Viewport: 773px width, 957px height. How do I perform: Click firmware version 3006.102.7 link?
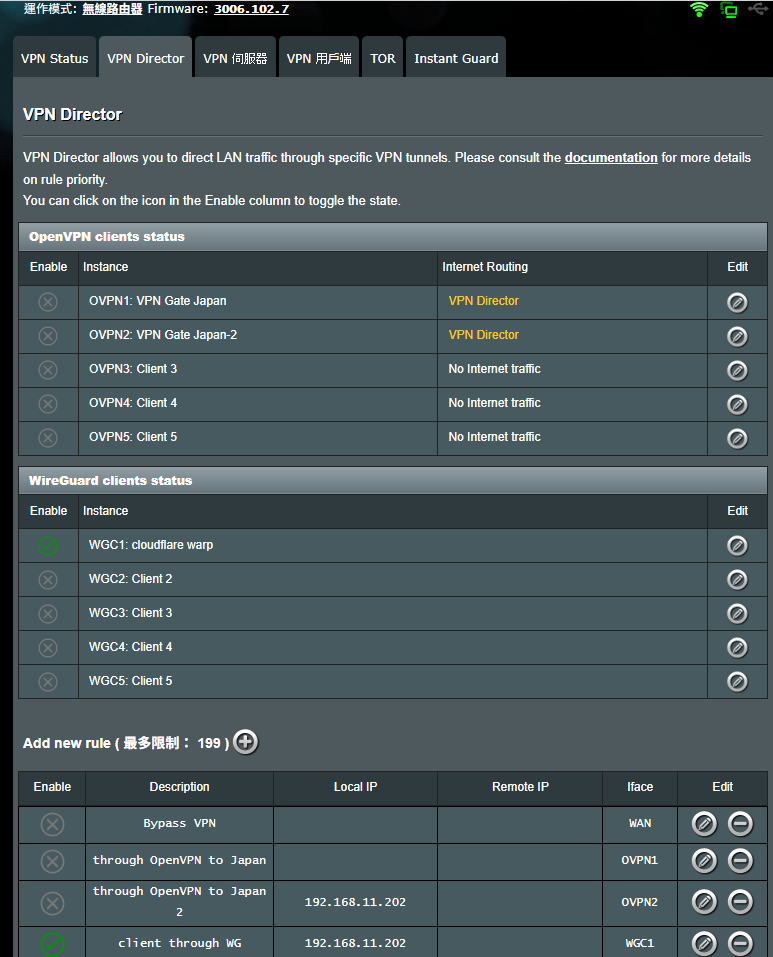(x=251, y=9)
